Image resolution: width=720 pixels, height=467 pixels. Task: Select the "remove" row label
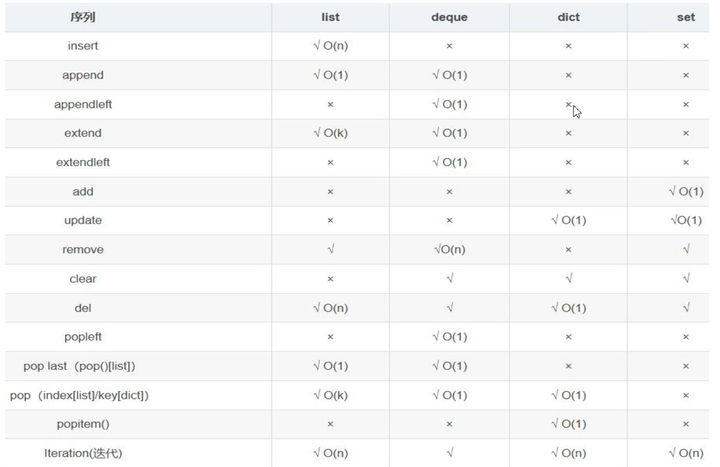83,250
